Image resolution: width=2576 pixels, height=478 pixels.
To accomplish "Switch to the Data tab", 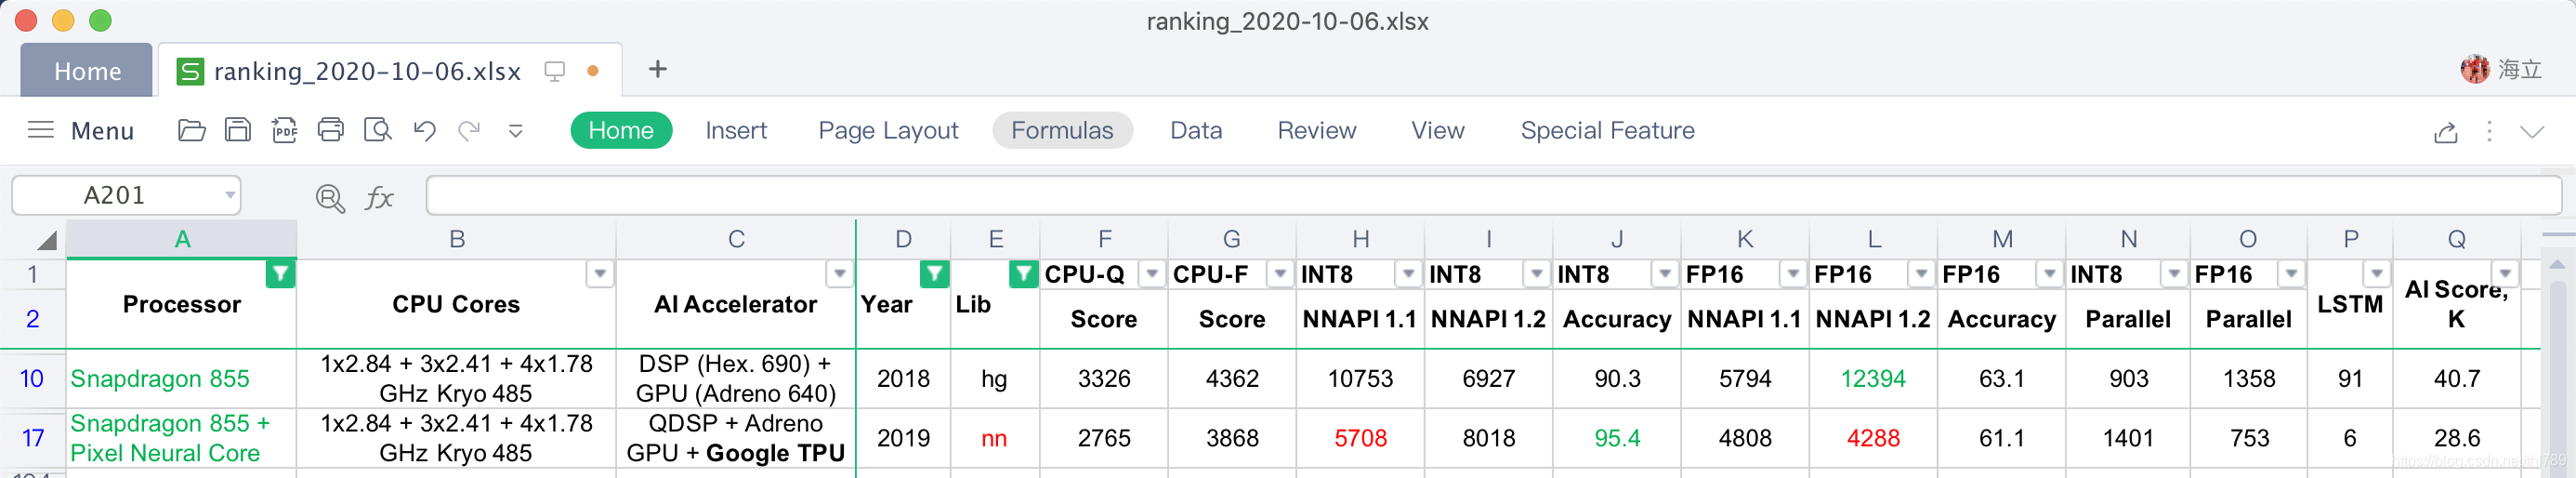I will point(1196,130).
